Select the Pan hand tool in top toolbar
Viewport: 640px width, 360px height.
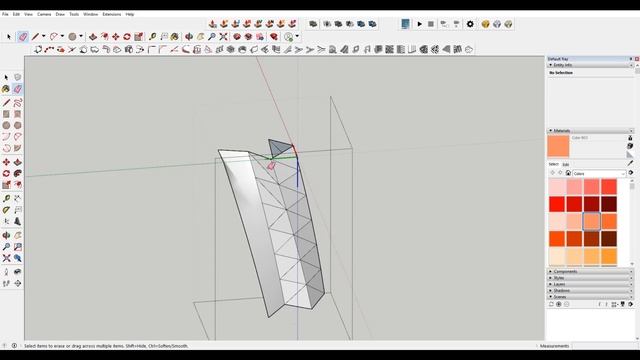[200, 37]
